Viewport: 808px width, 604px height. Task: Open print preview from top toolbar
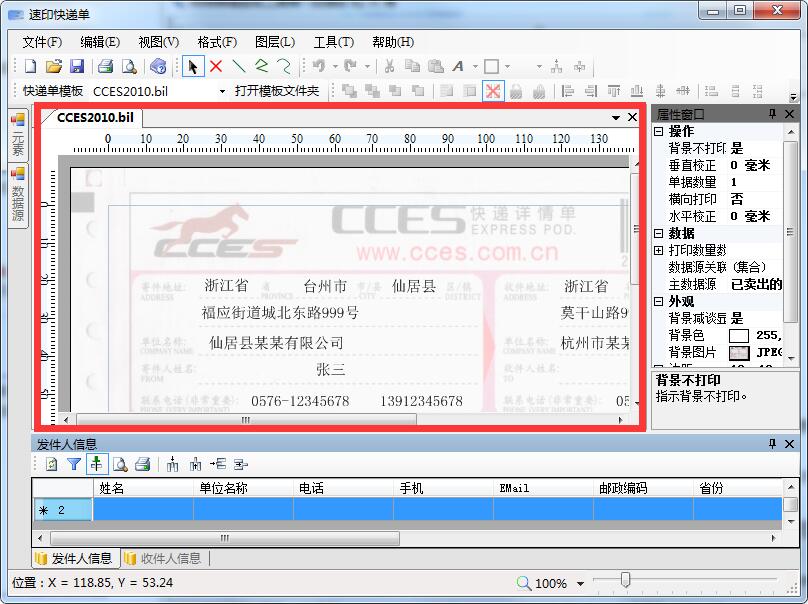click(x=129, y=67)
